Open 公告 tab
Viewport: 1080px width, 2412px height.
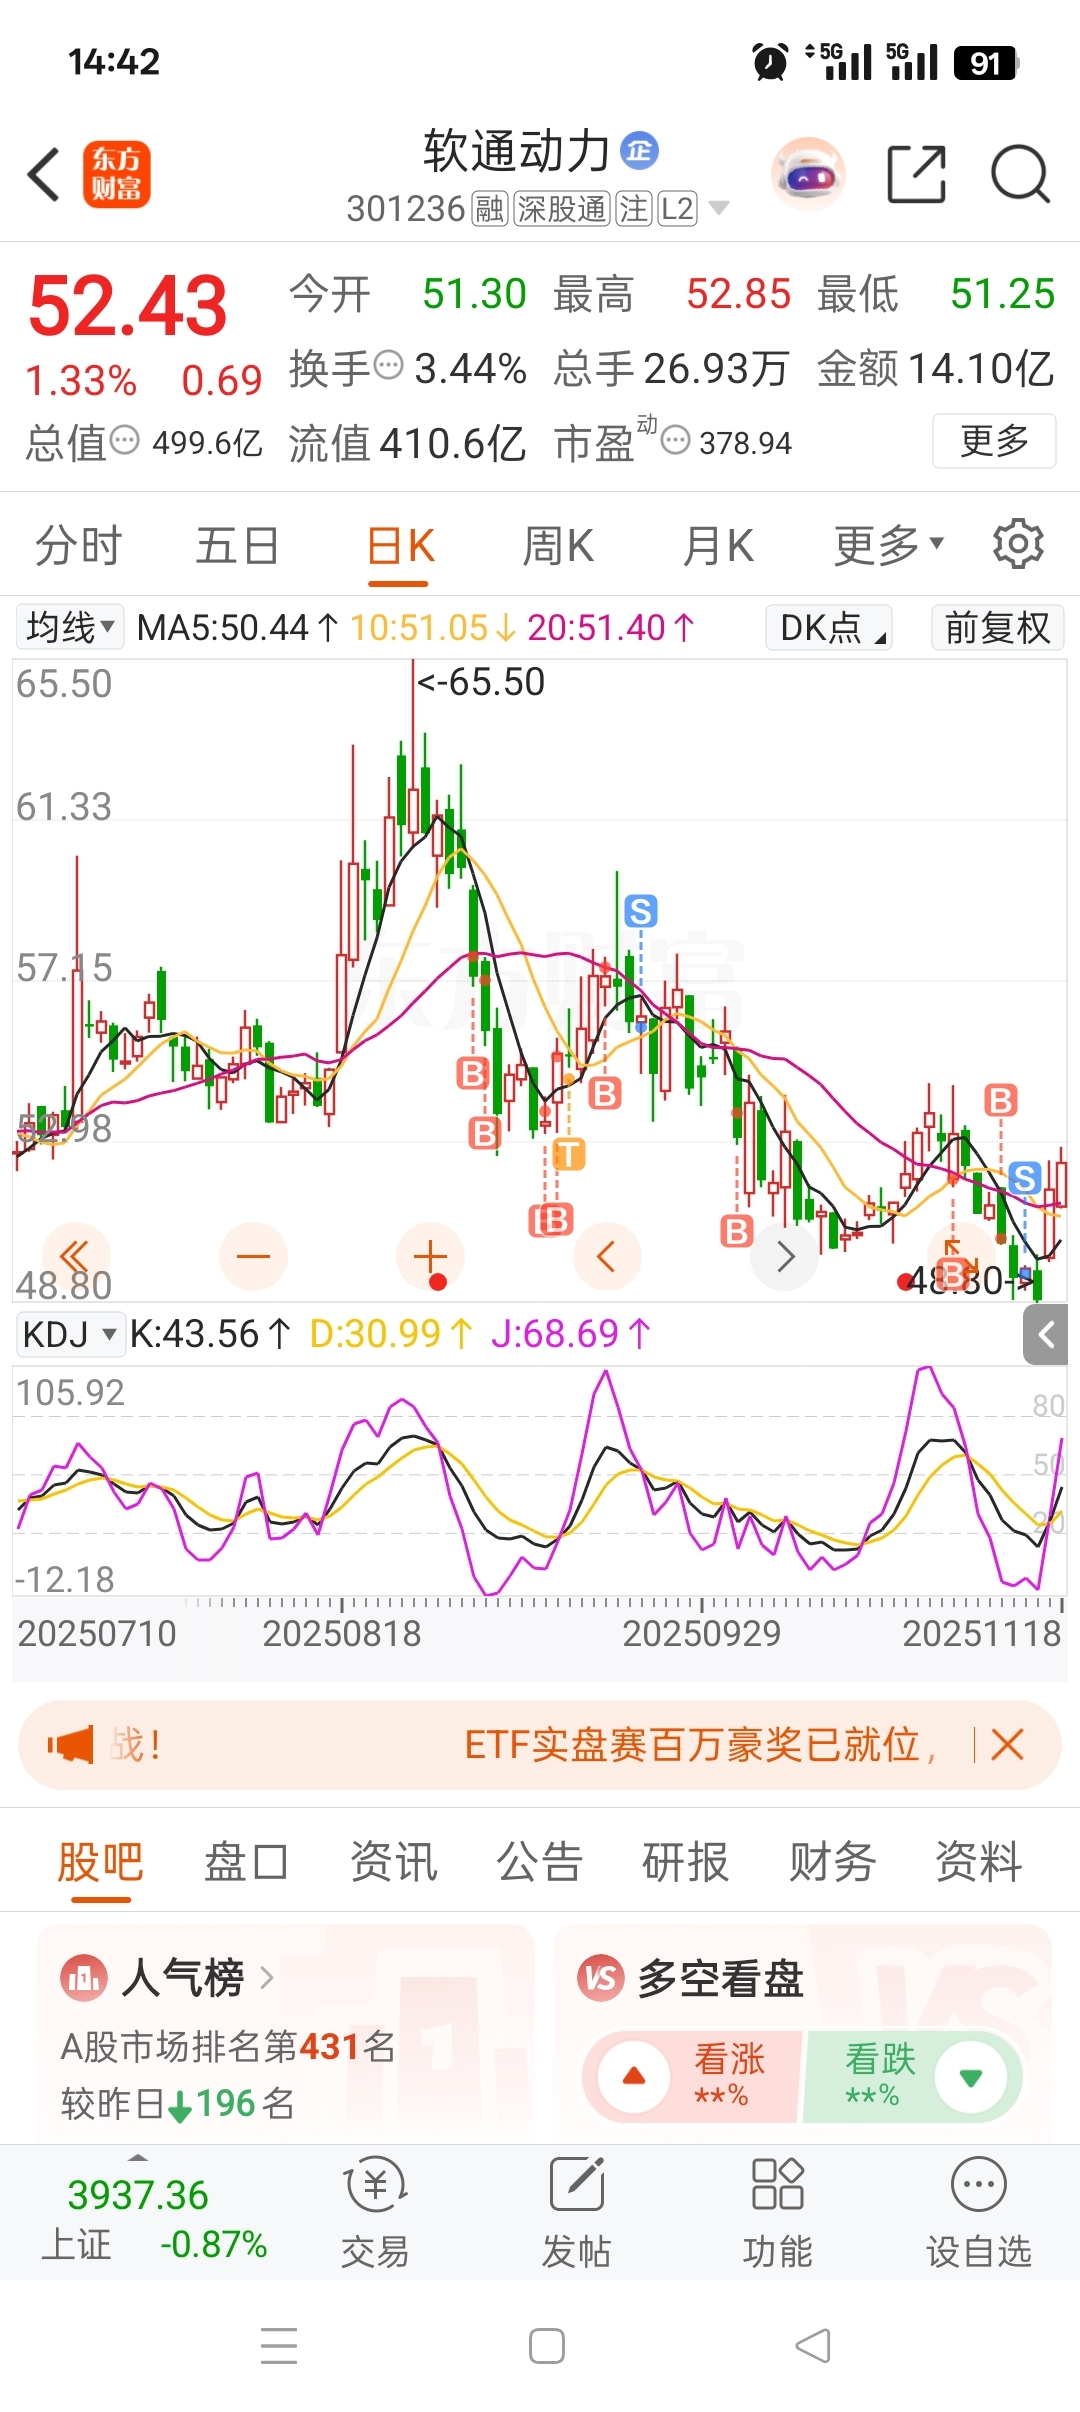539,1862
